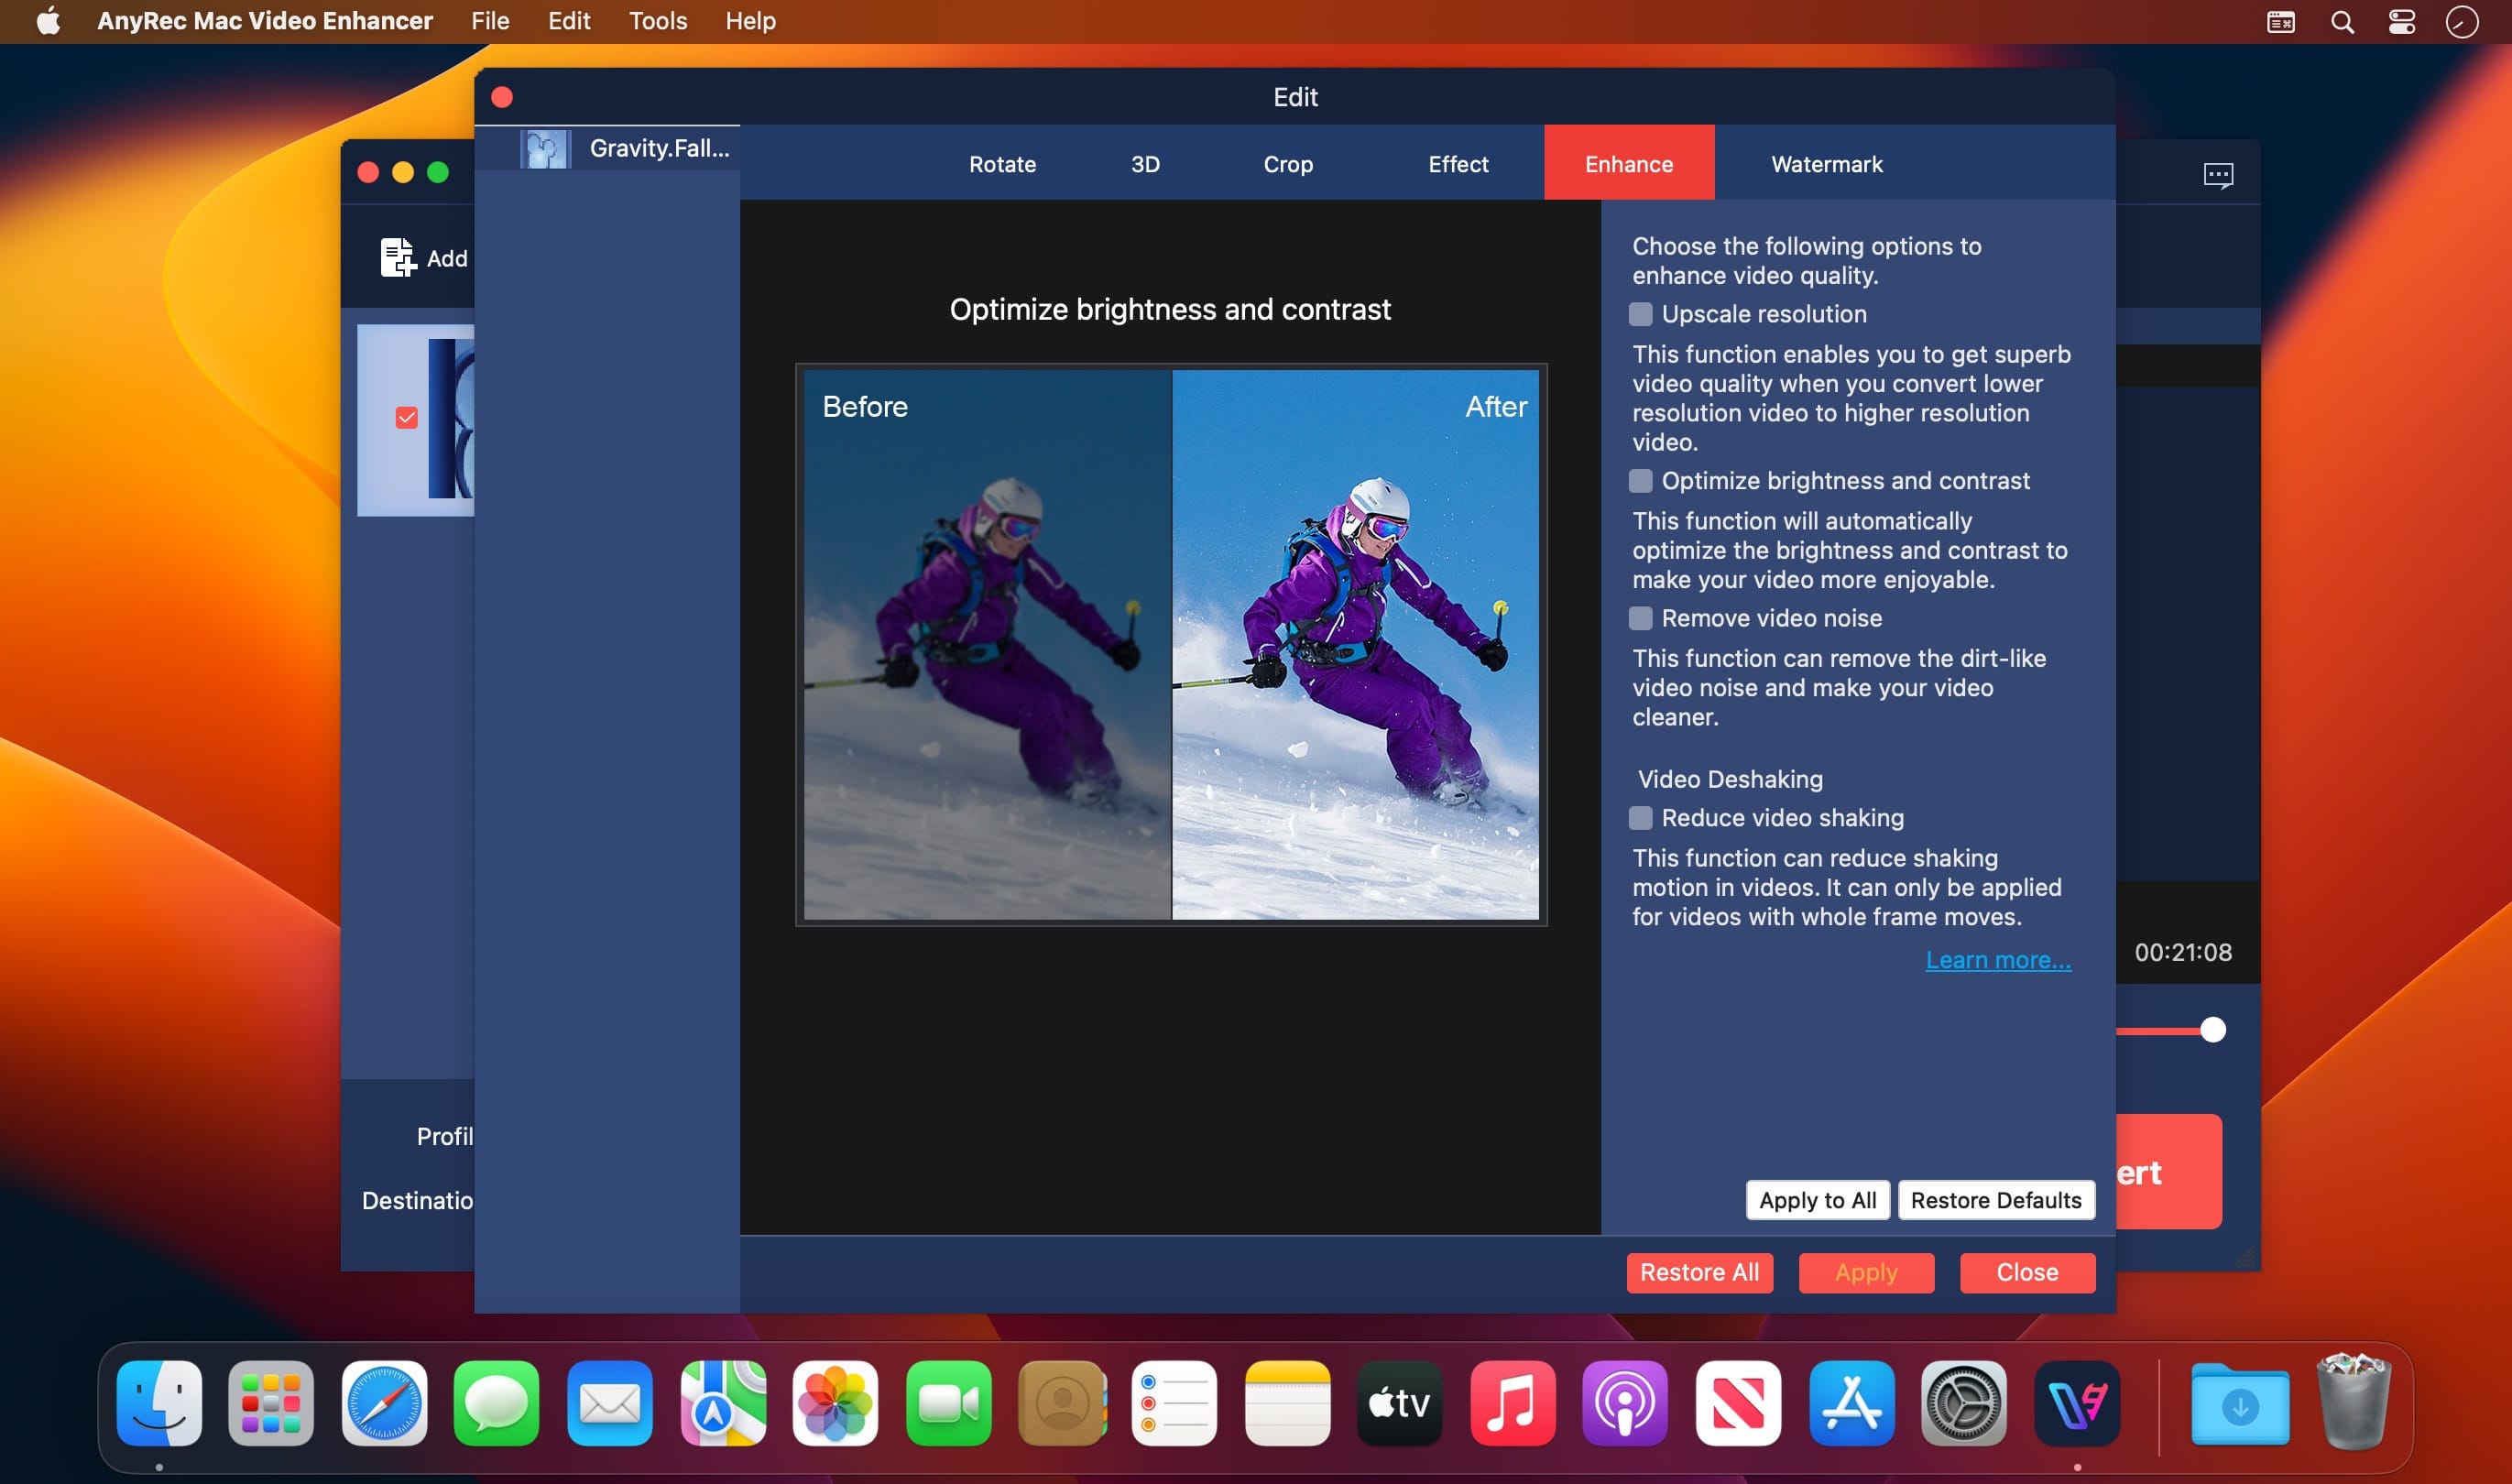Switch to the Rotate tab
Viewport: 2512px width, 1484px height.
(1002, 164)
